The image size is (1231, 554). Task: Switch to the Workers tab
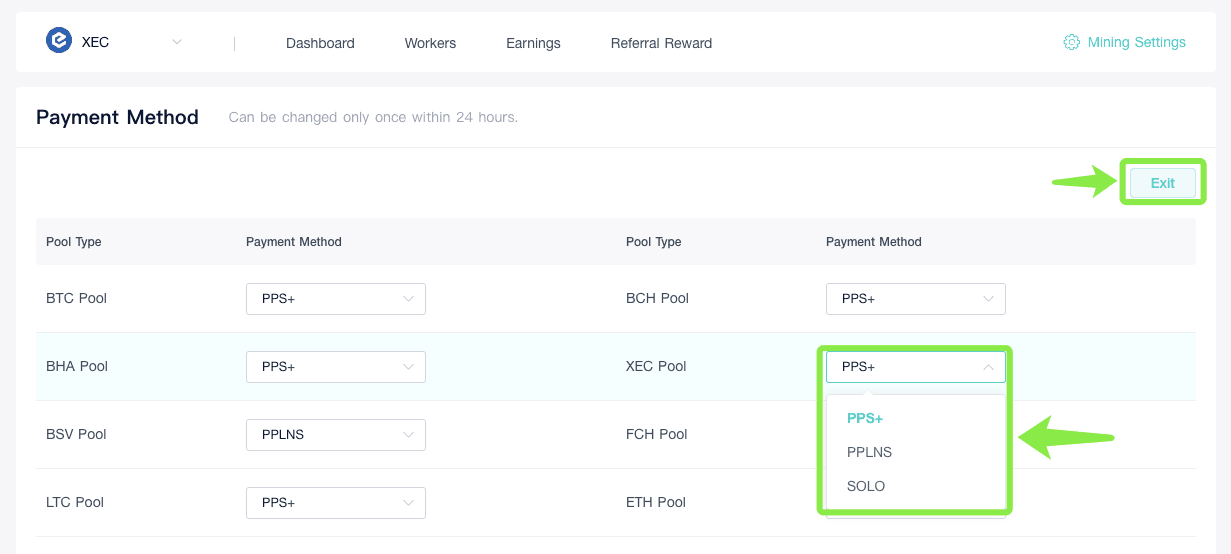[430, 43]
